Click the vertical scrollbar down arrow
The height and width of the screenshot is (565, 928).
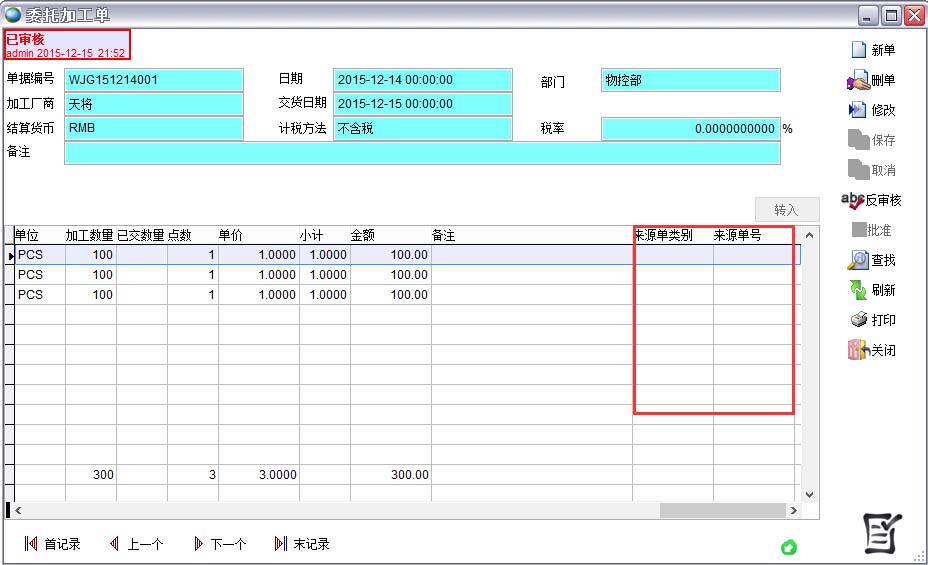point(809,494)
